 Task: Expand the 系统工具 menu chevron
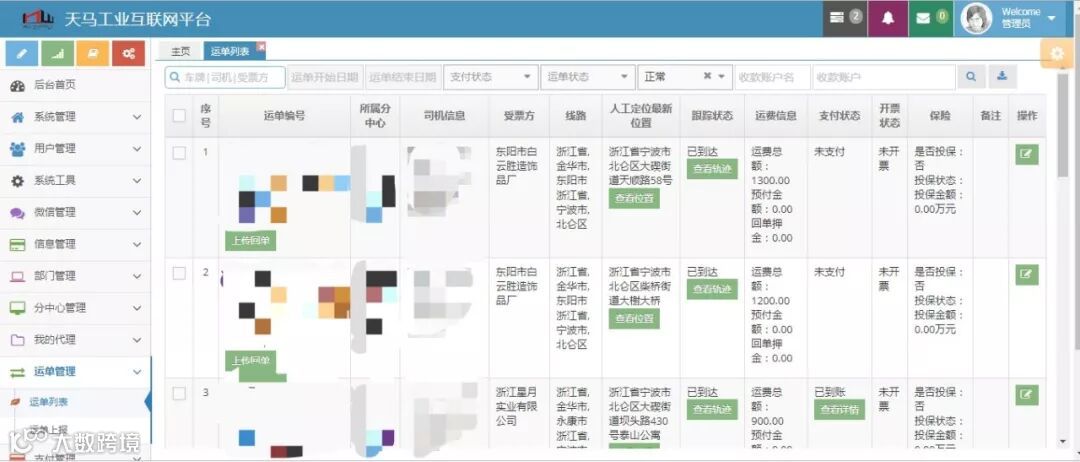click(136, 181)
